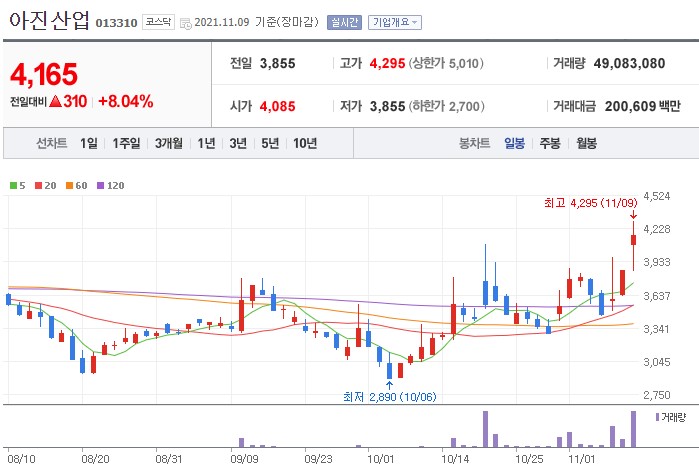Click the 실시간 button
This screenshot has height=471, width=699.
click(x=344, y=22)
